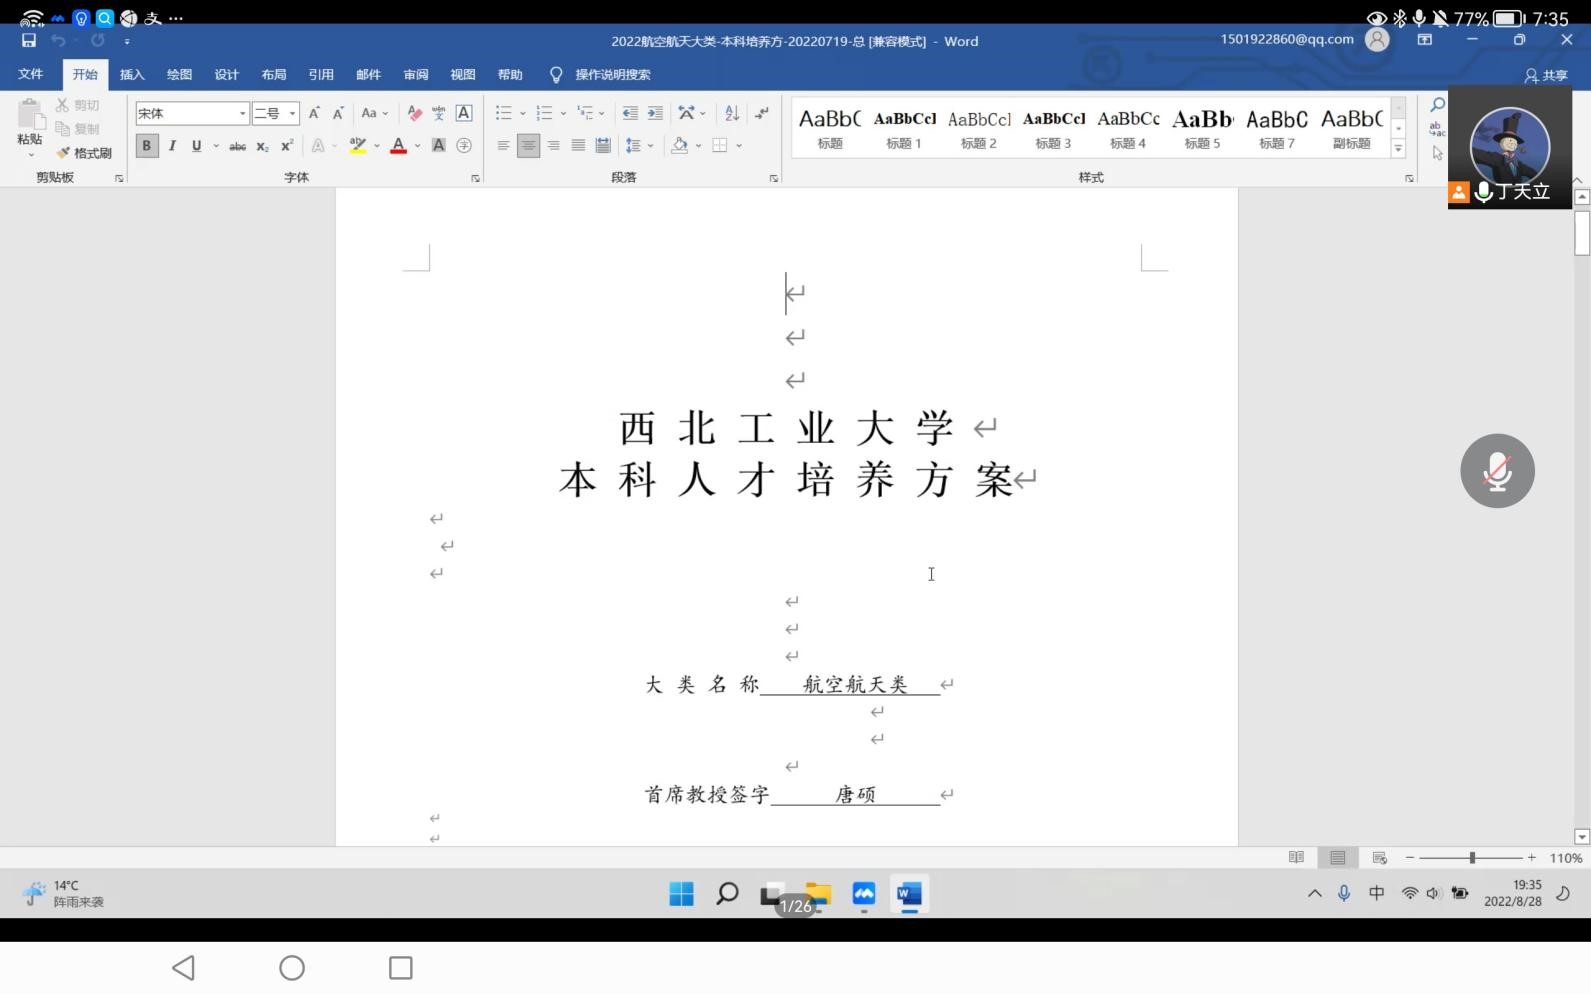Toggle Italic formatting
Viewport: 1591px width, 994px height.
click(x=172, y=146)
